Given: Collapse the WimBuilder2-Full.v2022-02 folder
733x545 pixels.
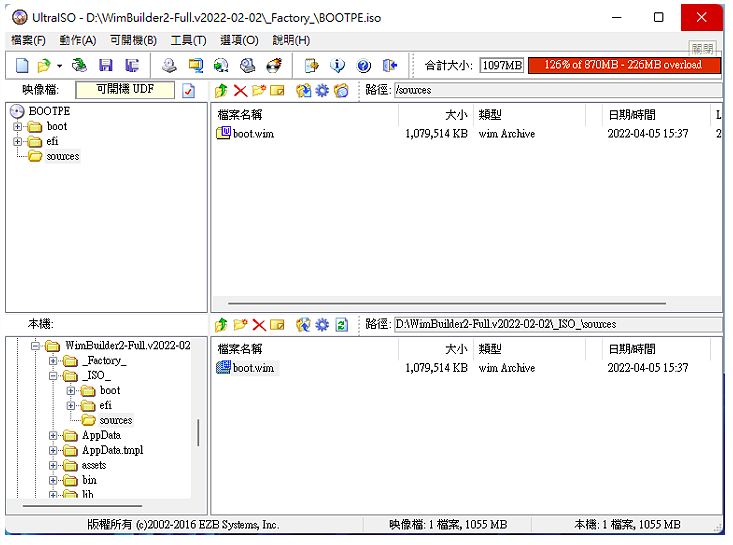Looking at the screenshot, I should (35, 346).
